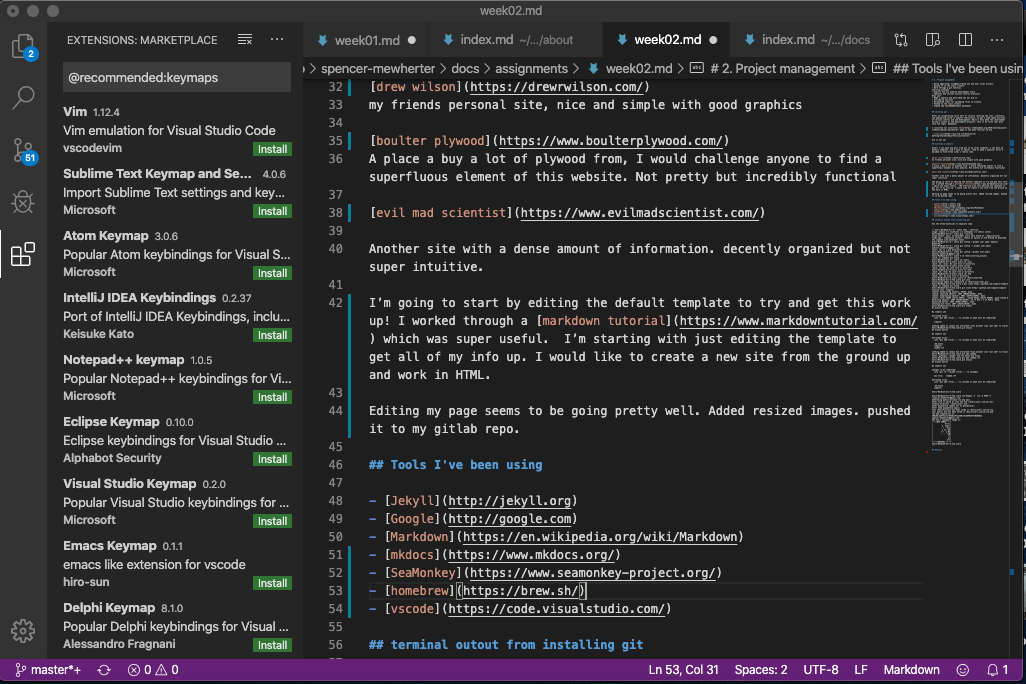The image size is (1026, 684).
Task: Click line number 46 in gutter
Action: (335, 465)
